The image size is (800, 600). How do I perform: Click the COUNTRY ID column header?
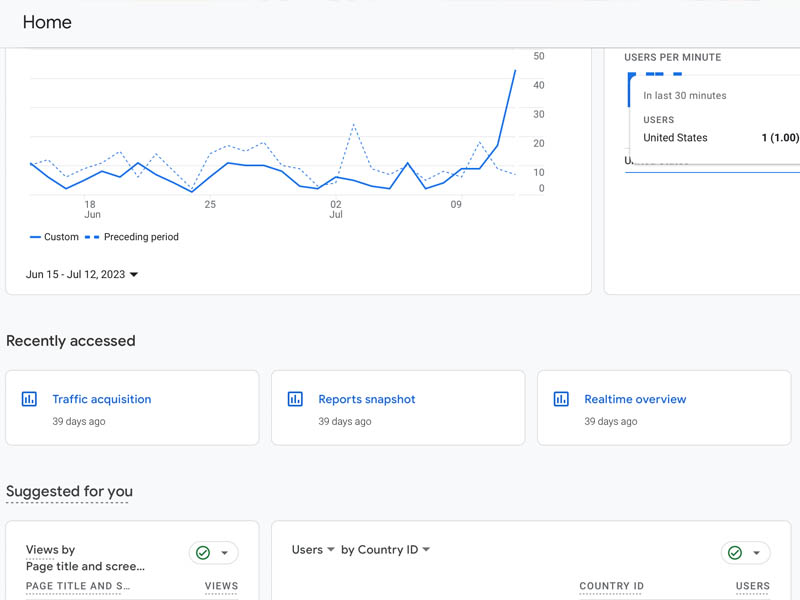point(611,586)
